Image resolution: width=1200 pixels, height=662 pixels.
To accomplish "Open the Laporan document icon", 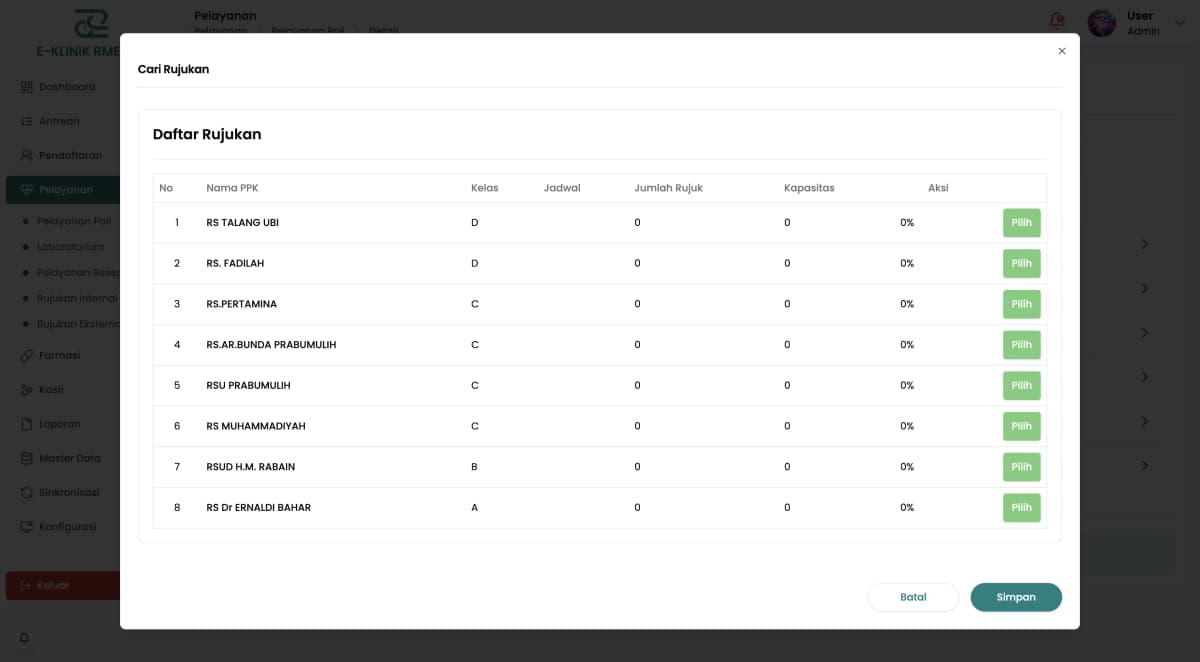I will 27,424.
